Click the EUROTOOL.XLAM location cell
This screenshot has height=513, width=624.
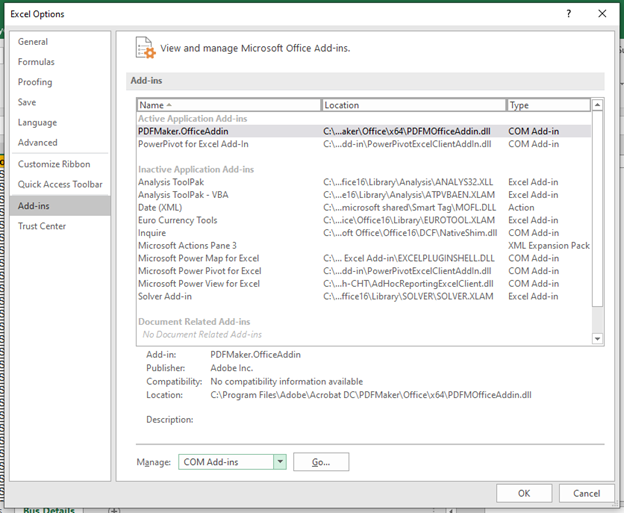click(409, 220)
